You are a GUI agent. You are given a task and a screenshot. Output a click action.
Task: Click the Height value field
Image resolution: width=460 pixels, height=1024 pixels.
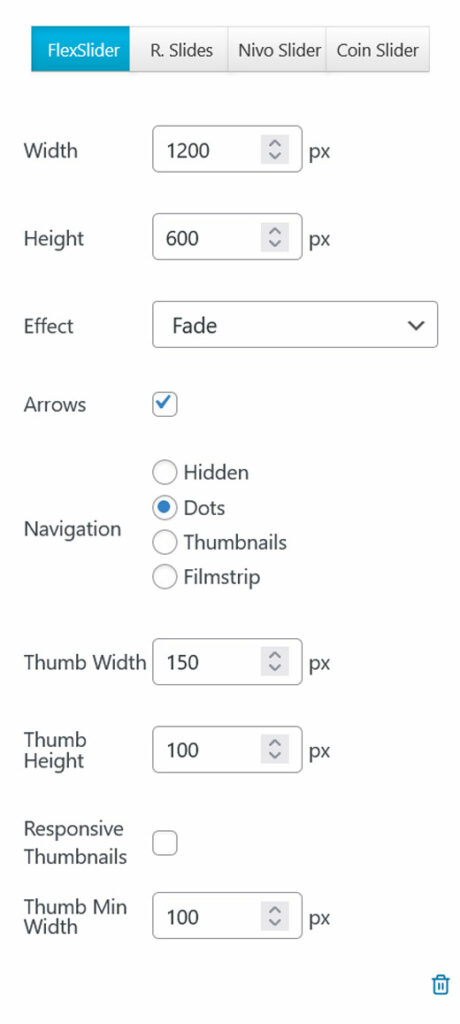(x=227, y=237)
